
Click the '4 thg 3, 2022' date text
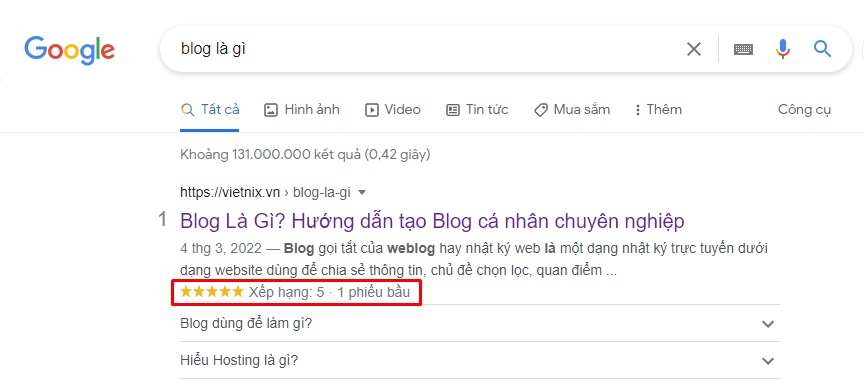(x=221, y=248)
